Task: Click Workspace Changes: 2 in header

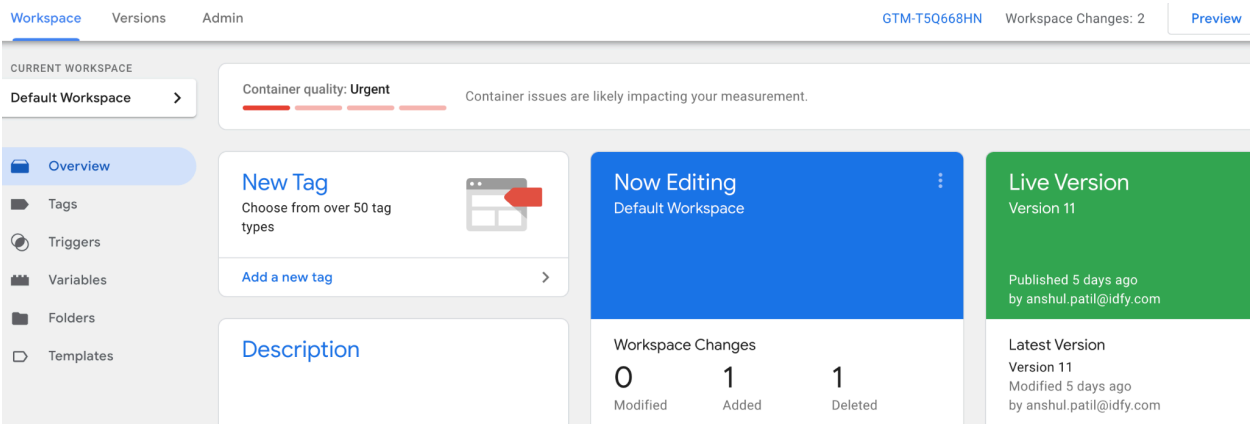Action: [x=1075, y=19]
